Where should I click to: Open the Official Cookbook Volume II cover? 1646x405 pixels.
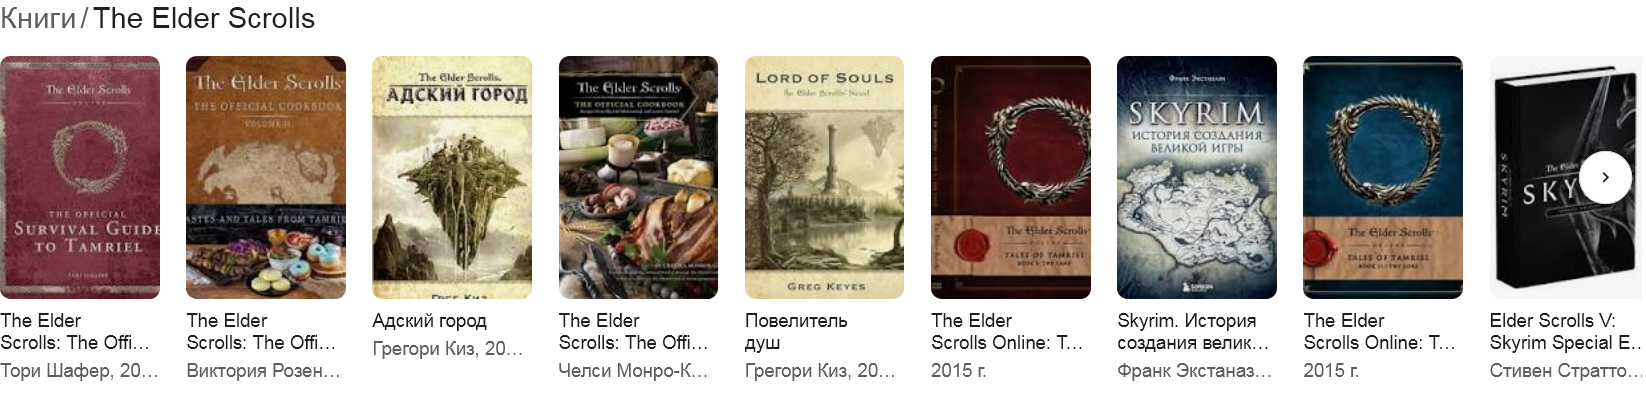(266, 177)
